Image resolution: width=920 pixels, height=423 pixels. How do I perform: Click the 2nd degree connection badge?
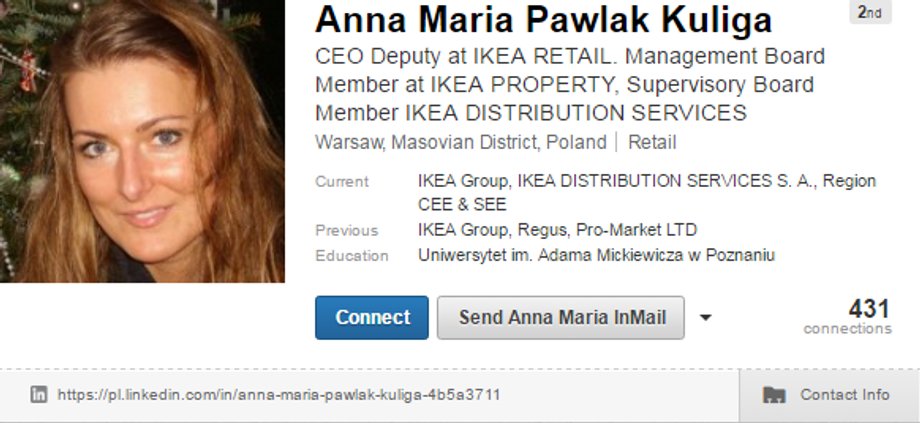click(870, 12)
